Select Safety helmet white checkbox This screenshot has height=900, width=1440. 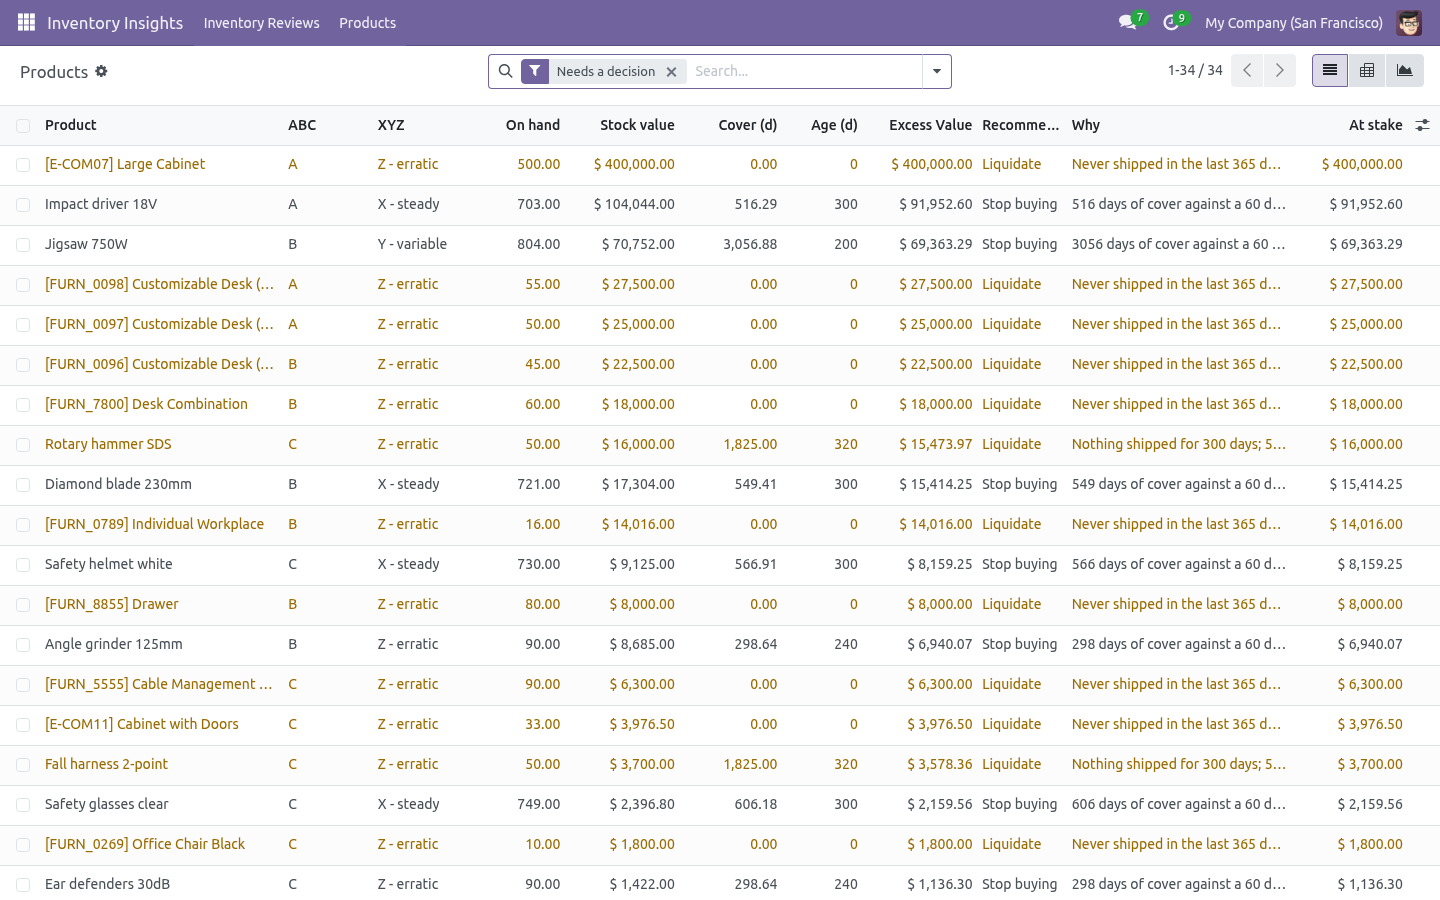23,565
